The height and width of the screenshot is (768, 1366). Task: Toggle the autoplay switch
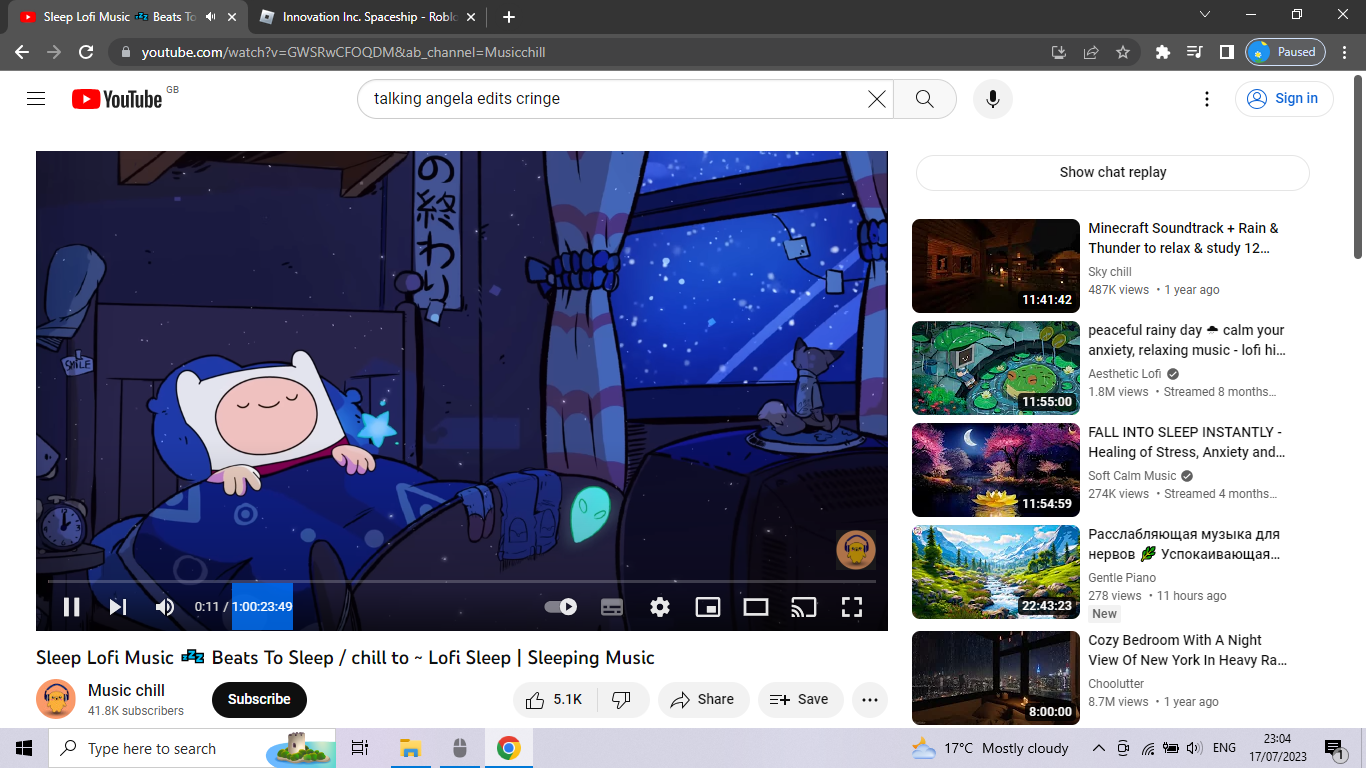(561, 606)
